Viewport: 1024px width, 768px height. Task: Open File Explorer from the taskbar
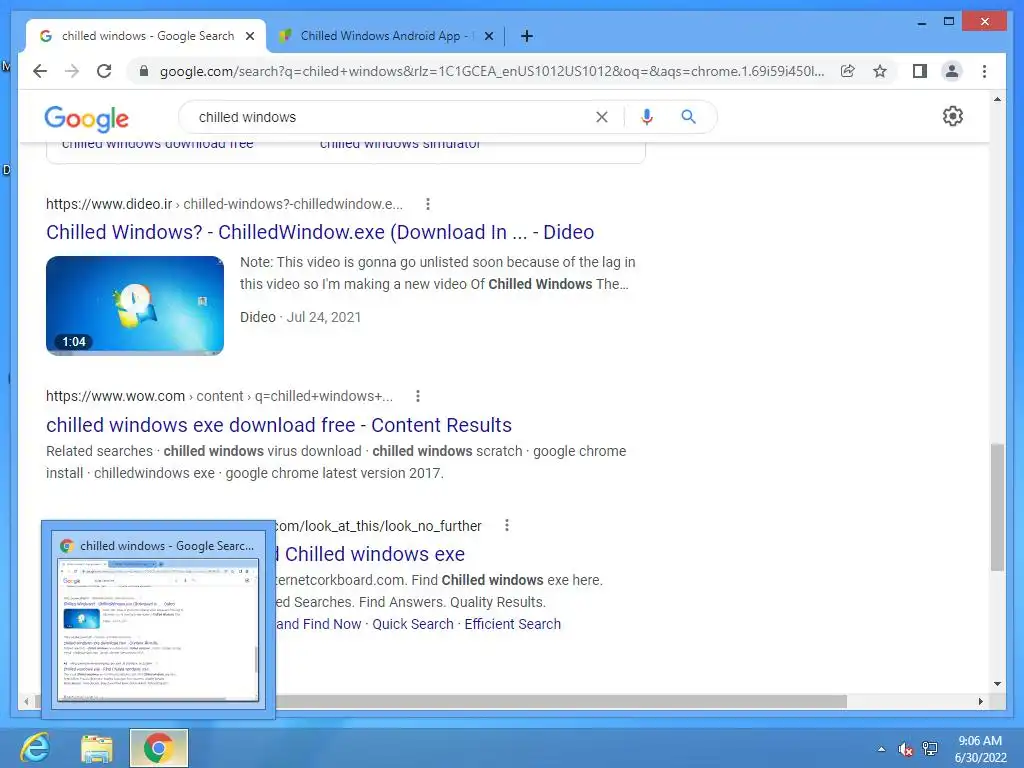97,748
